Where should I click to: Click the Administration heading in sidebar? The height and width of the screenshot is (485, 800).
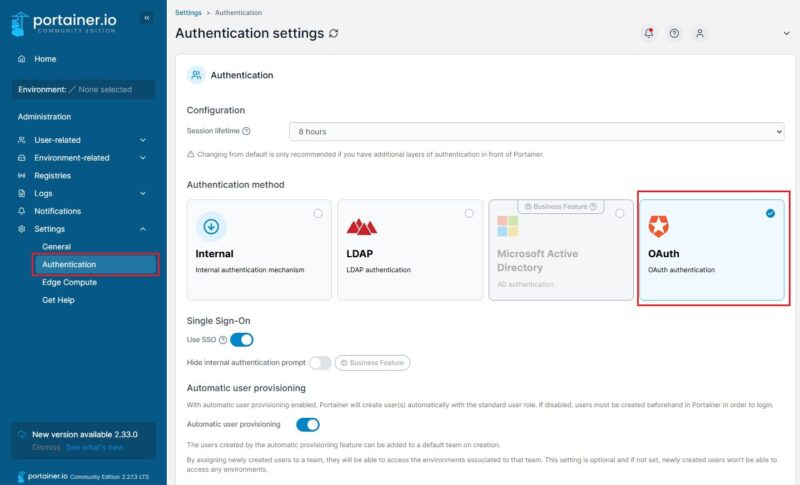coord(44,116)
